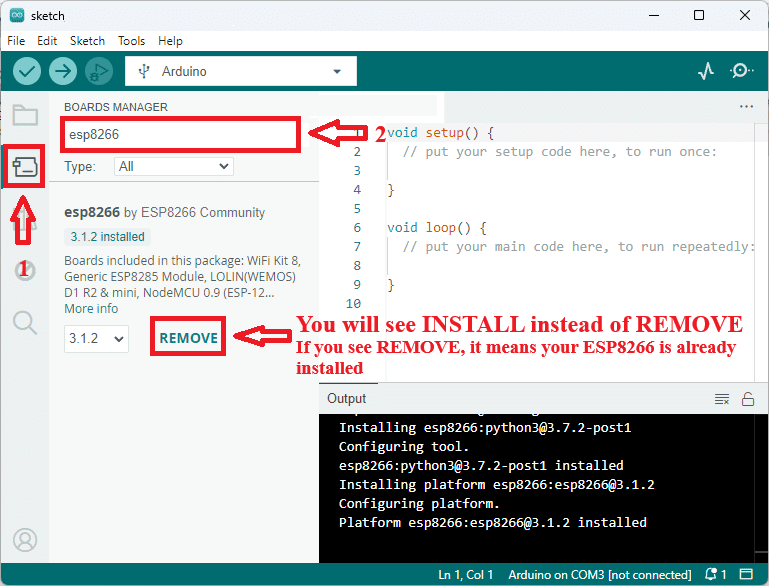Open the More info link
The width and height of the screenshot is (769, 586).
[91, 309]
